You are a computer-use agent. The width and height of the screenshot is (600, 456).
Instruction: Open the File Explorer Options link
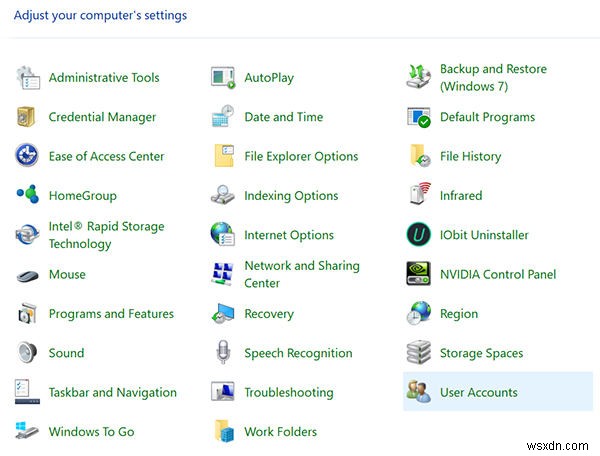pos(302,156)
